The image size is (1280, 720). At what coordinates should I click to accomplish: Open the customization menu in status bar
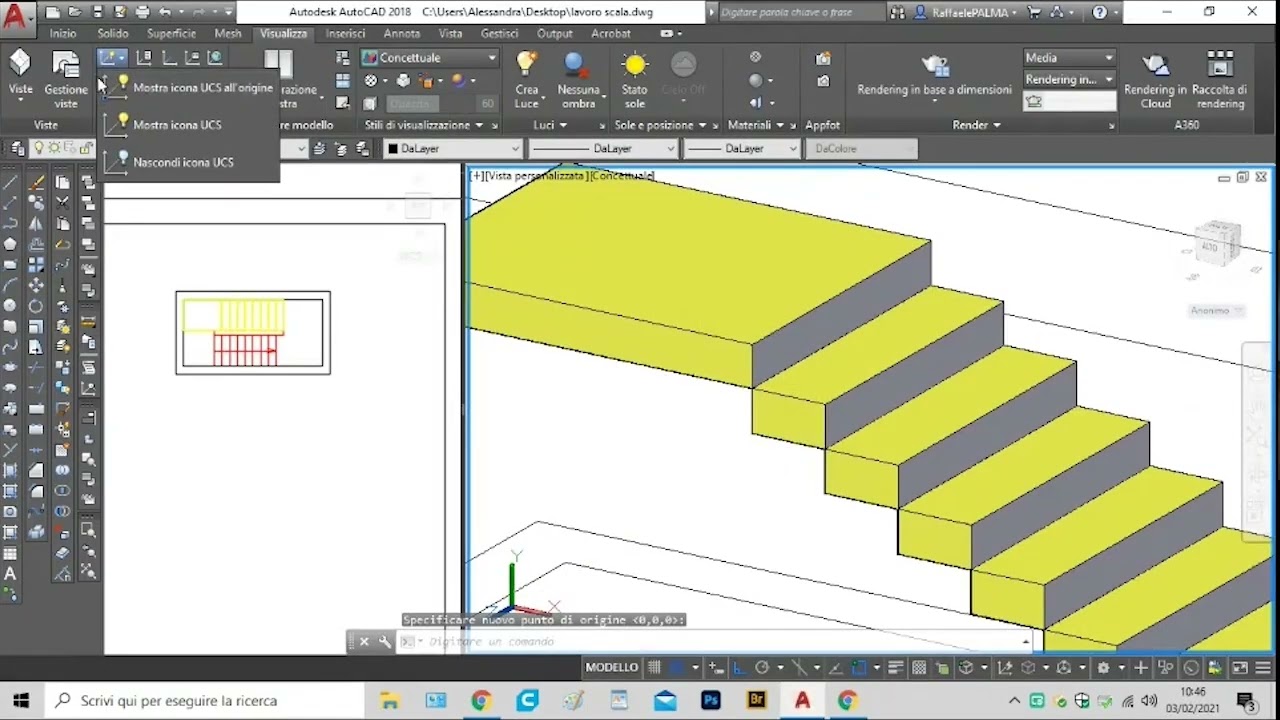1262,668
